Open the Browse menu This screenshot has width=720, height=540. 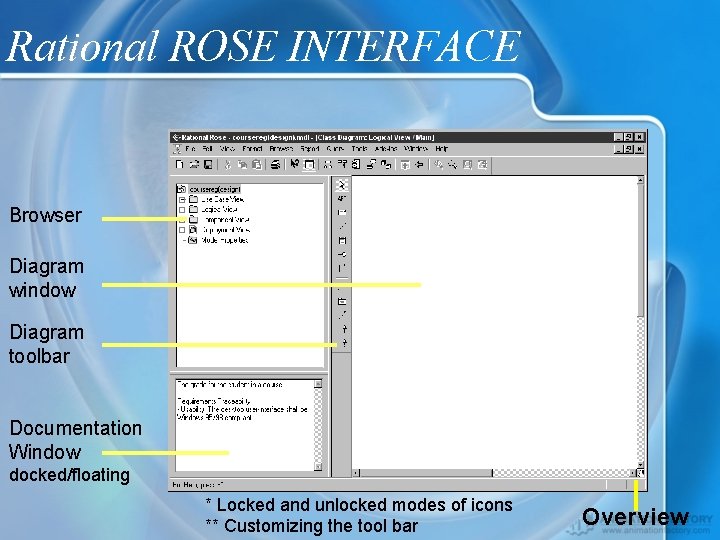click(x=281, y=149)
